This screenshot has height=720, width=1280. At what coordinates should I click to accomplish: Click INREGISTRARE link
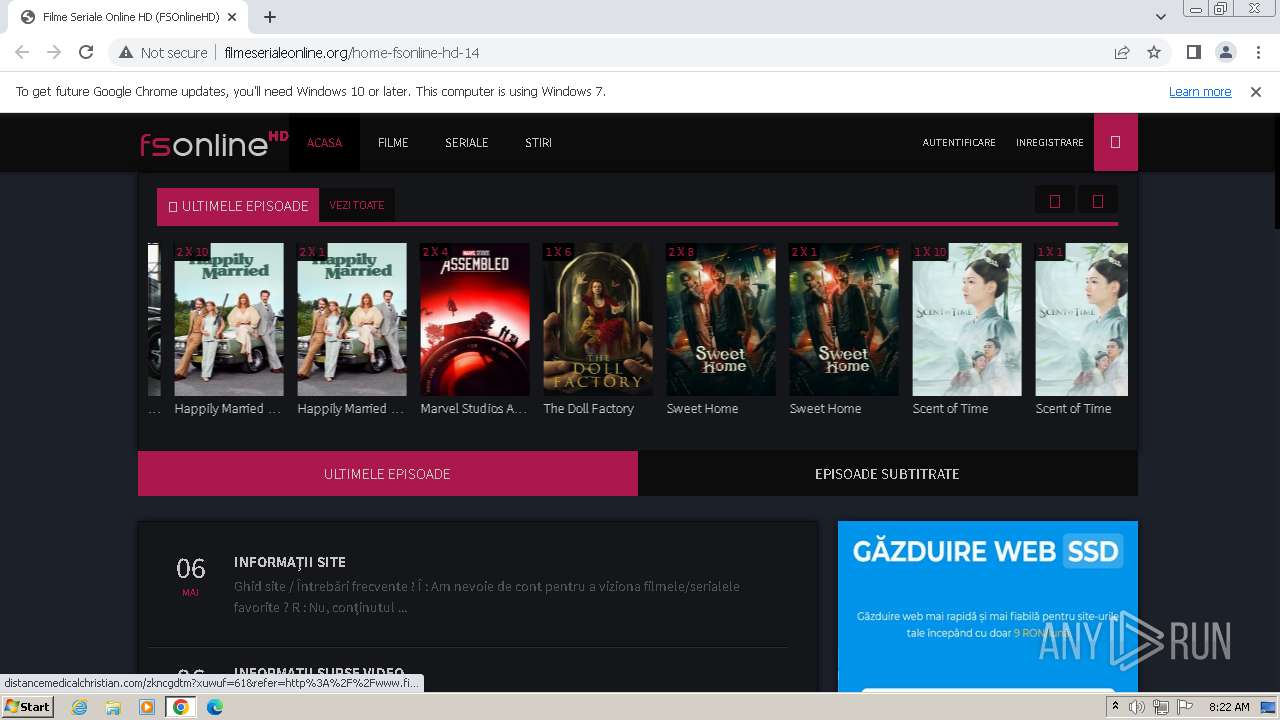[1050, 143]
